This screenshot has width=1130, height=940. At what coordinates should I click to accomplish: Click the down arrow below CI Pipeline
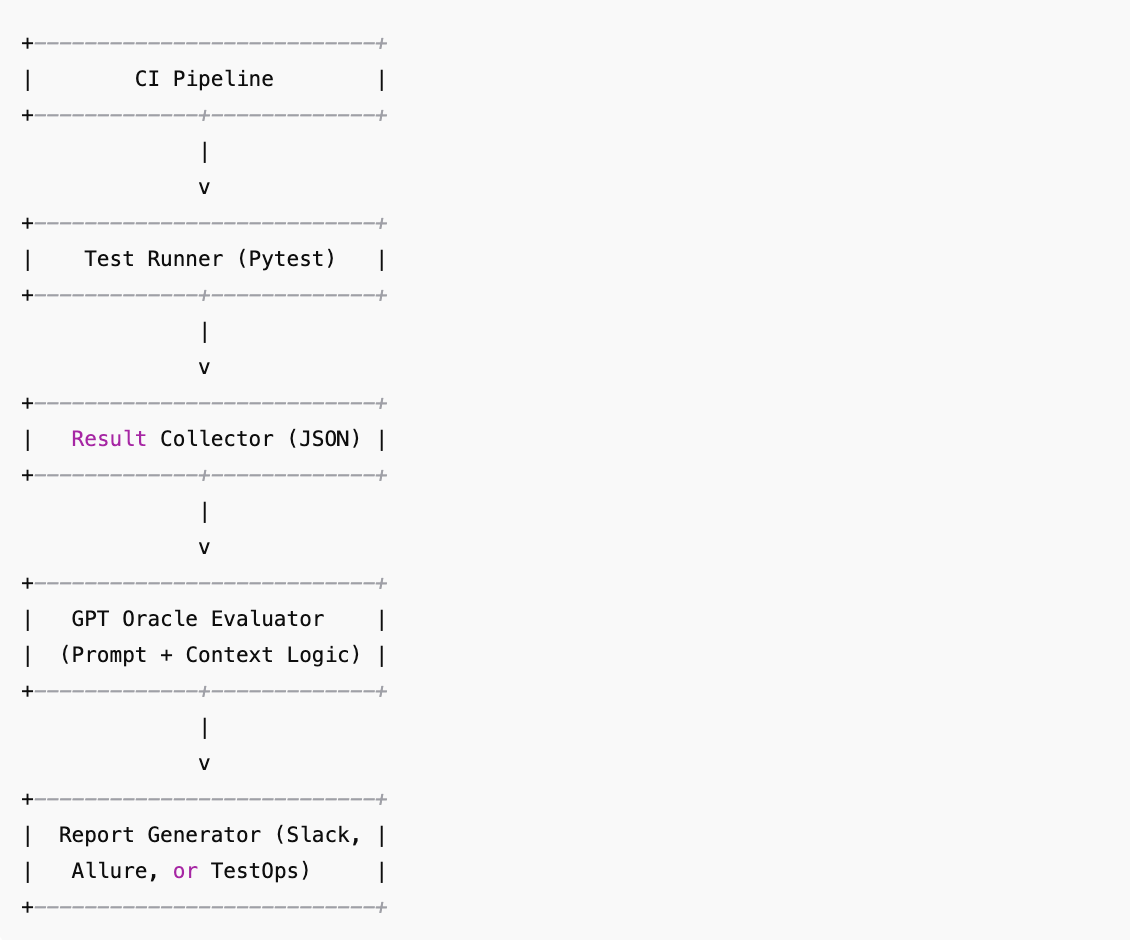(x=204, y=187)
